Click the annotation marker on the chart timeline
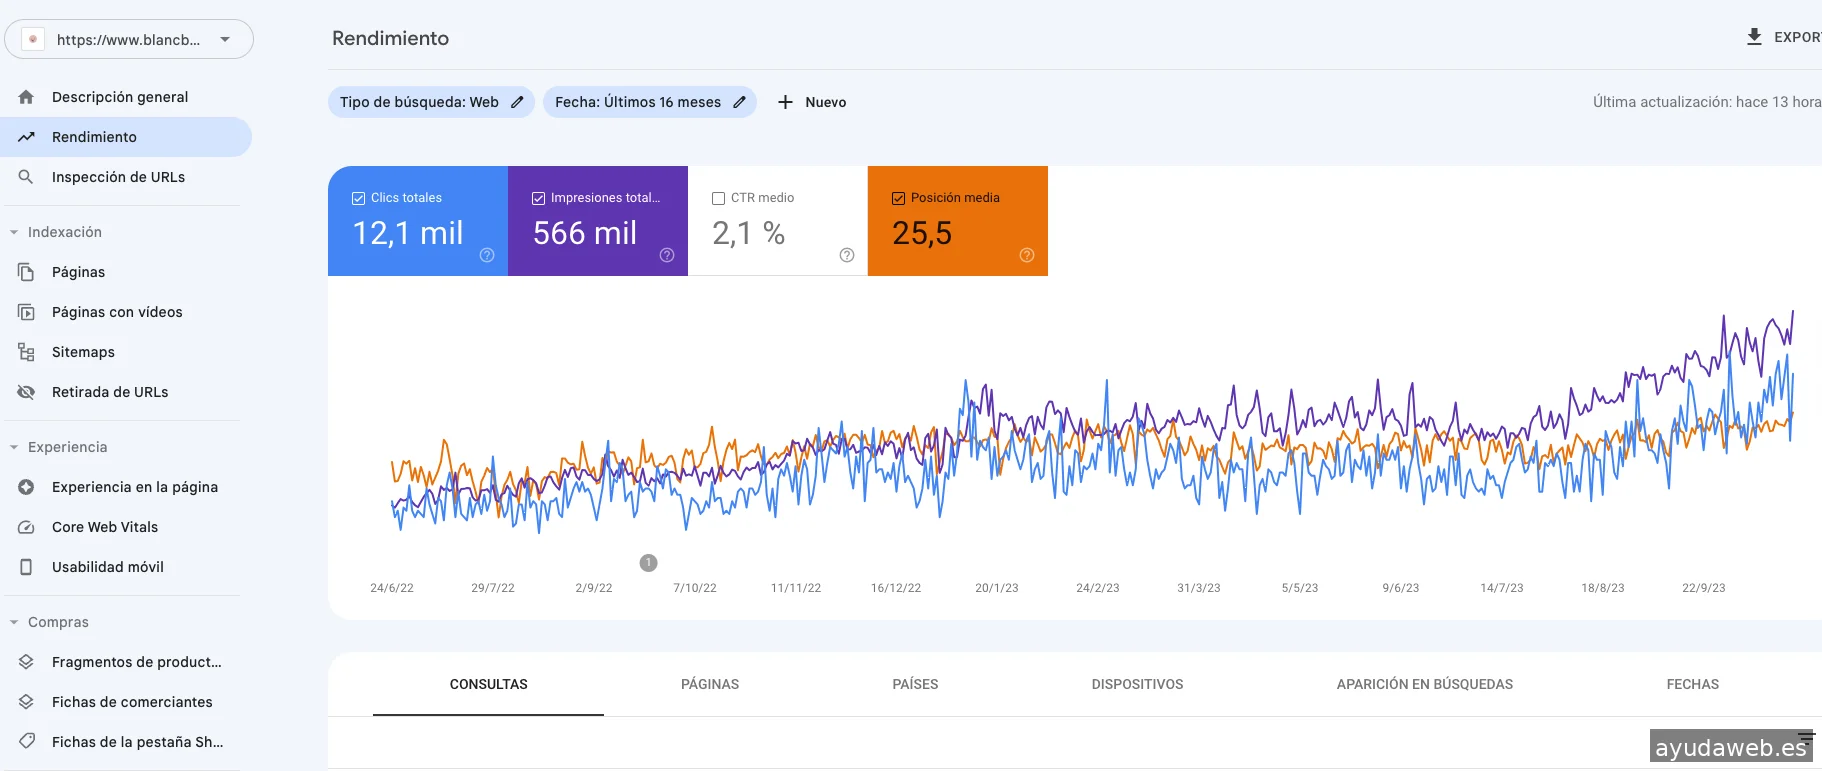 pyautogui.click(x=648, y=563)
